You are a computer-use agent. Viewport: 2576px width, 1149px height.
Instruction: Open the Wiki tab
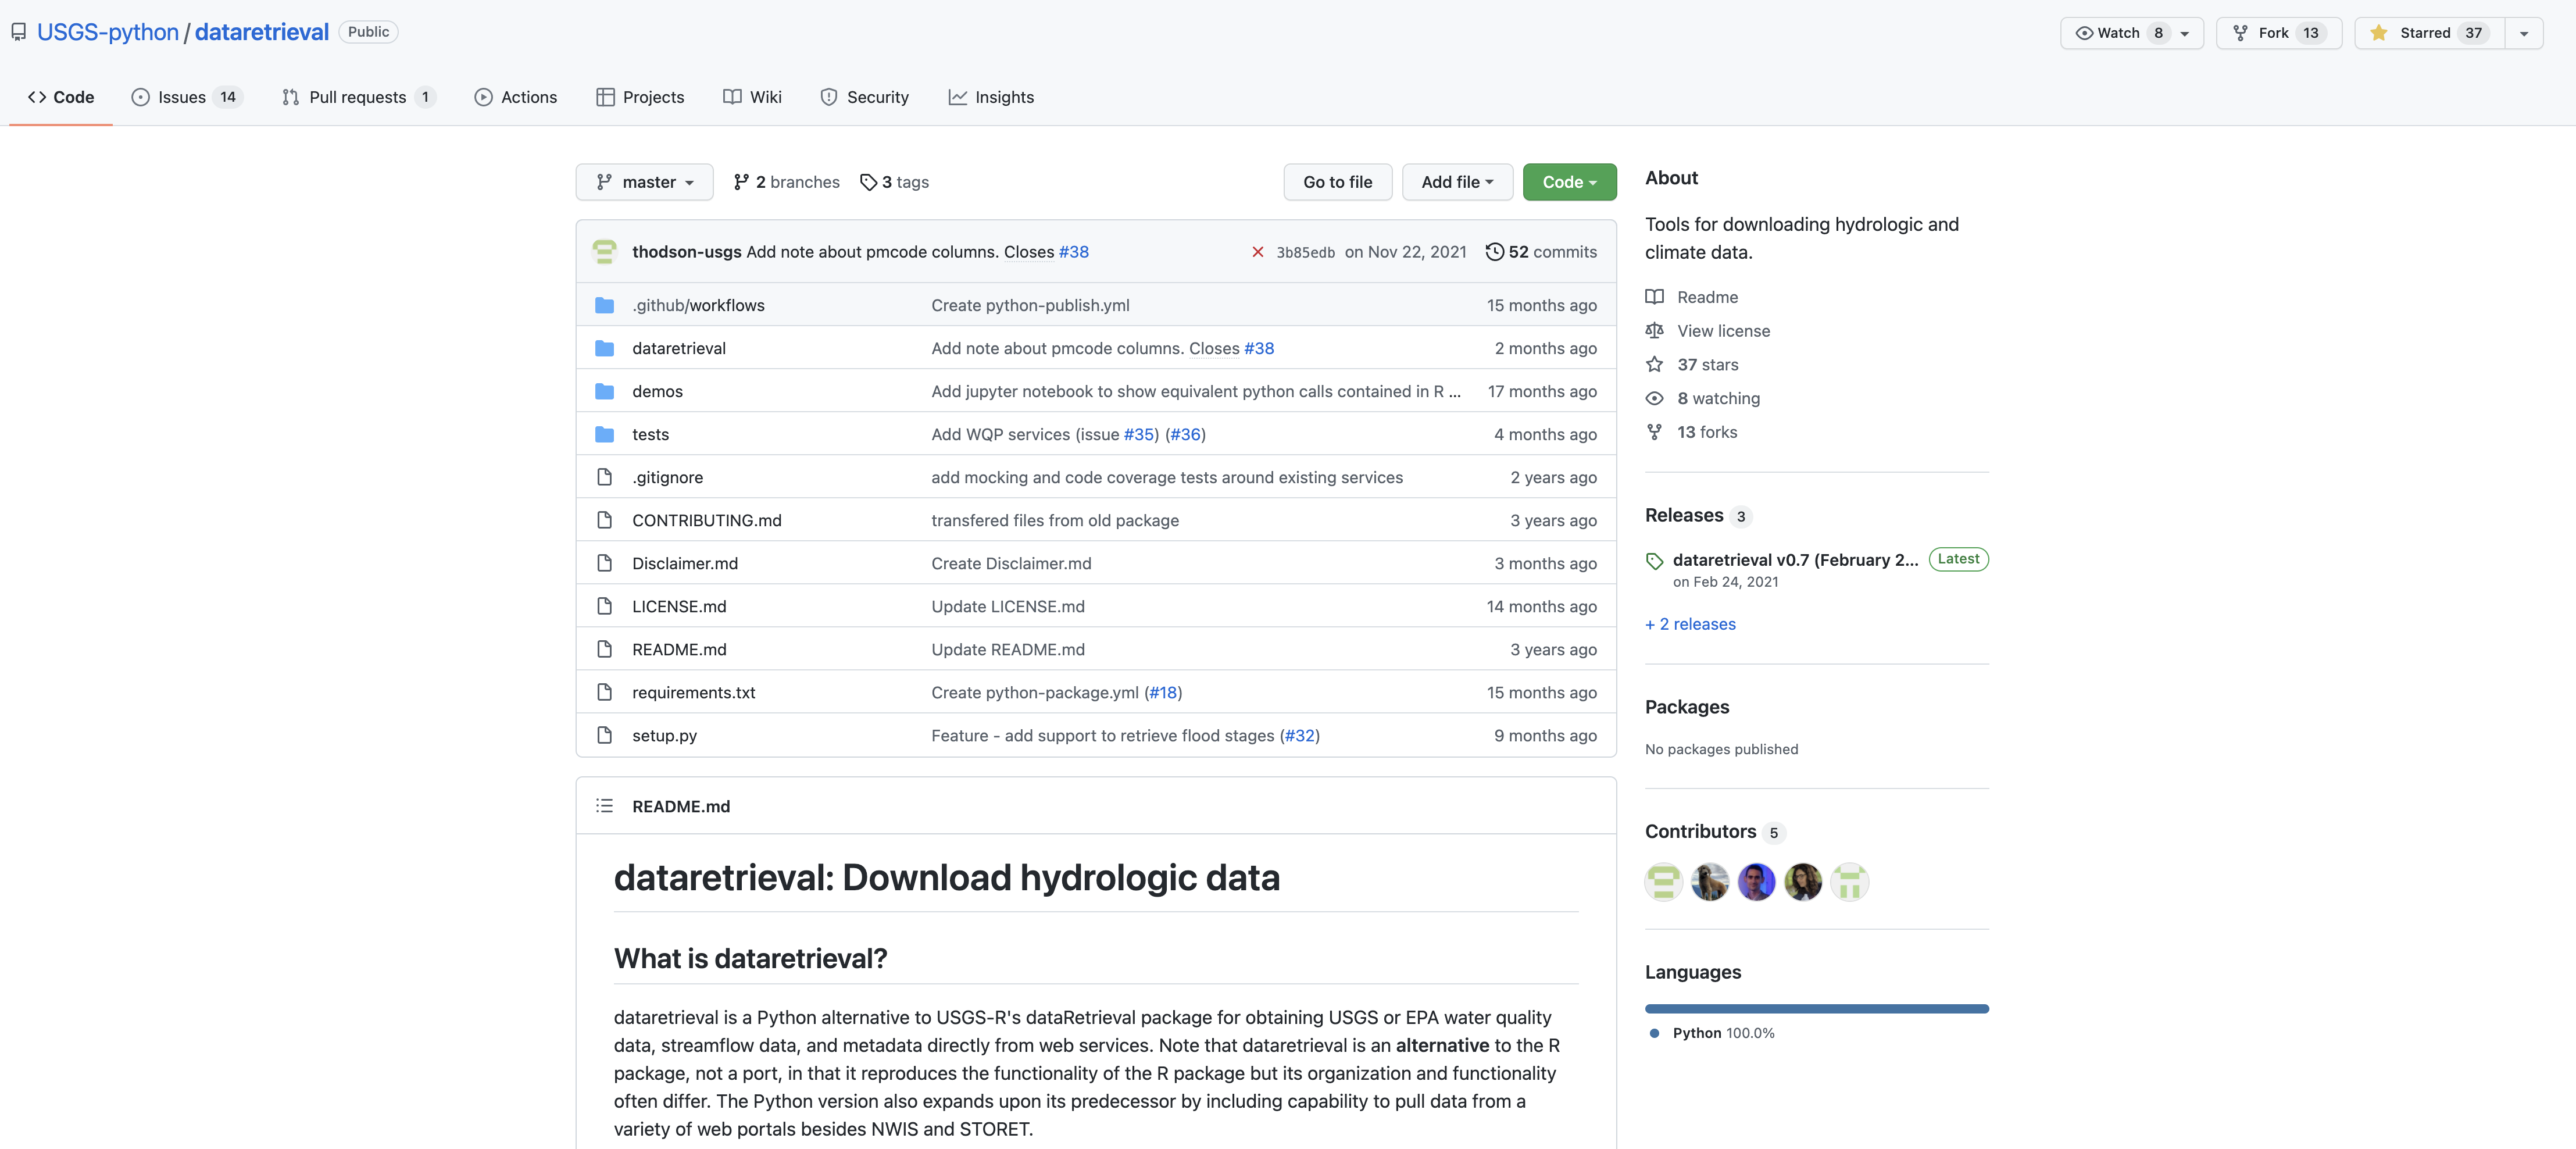(753, 97)
